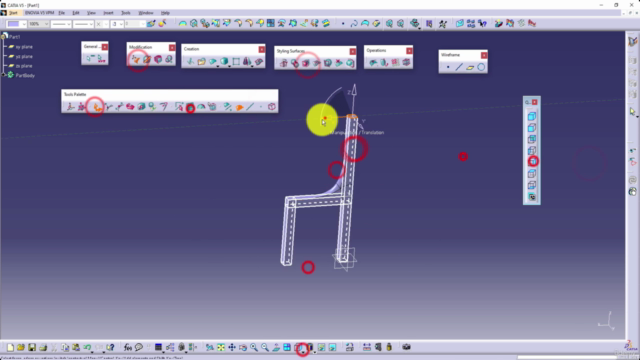This screenshot has width=640, height=360.
Task: Click the last icon in Operations toolbar
Action: [406, 63]
